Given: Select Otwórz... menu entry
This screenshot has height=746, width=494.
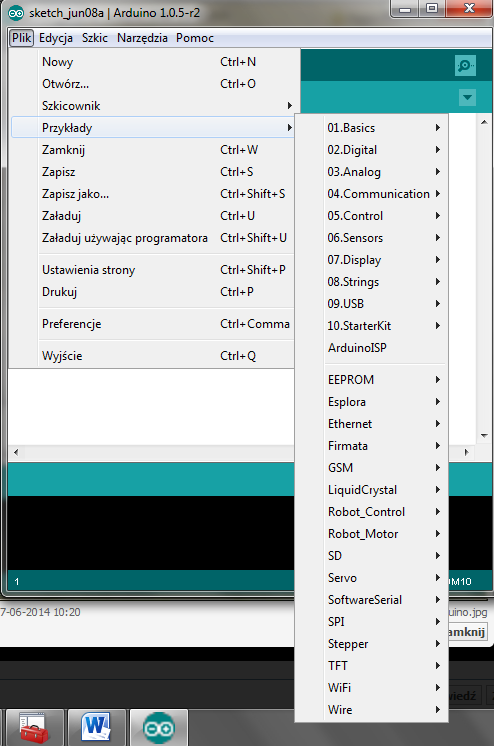Looking at the screenshot, I should coord(152,84).
